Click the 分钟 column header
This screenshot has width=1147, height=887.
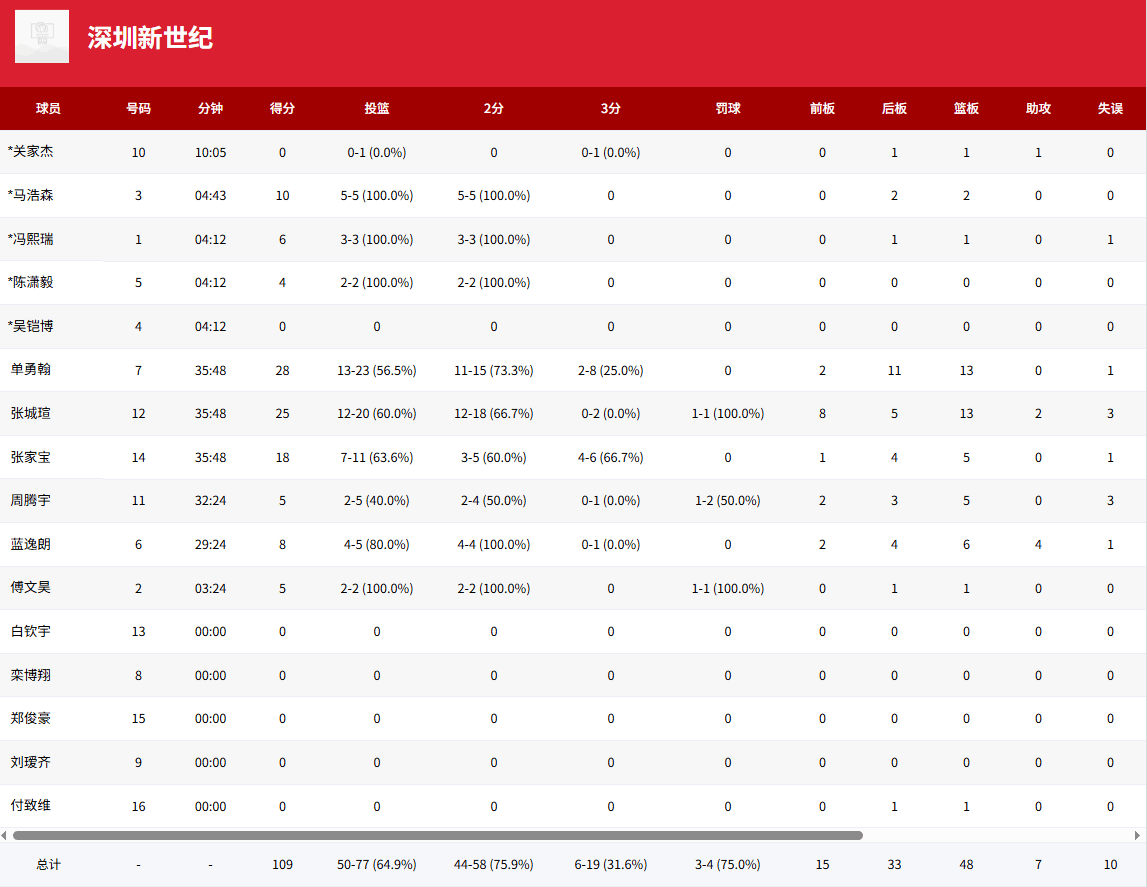pyautogui.click(x=210, y=108)
